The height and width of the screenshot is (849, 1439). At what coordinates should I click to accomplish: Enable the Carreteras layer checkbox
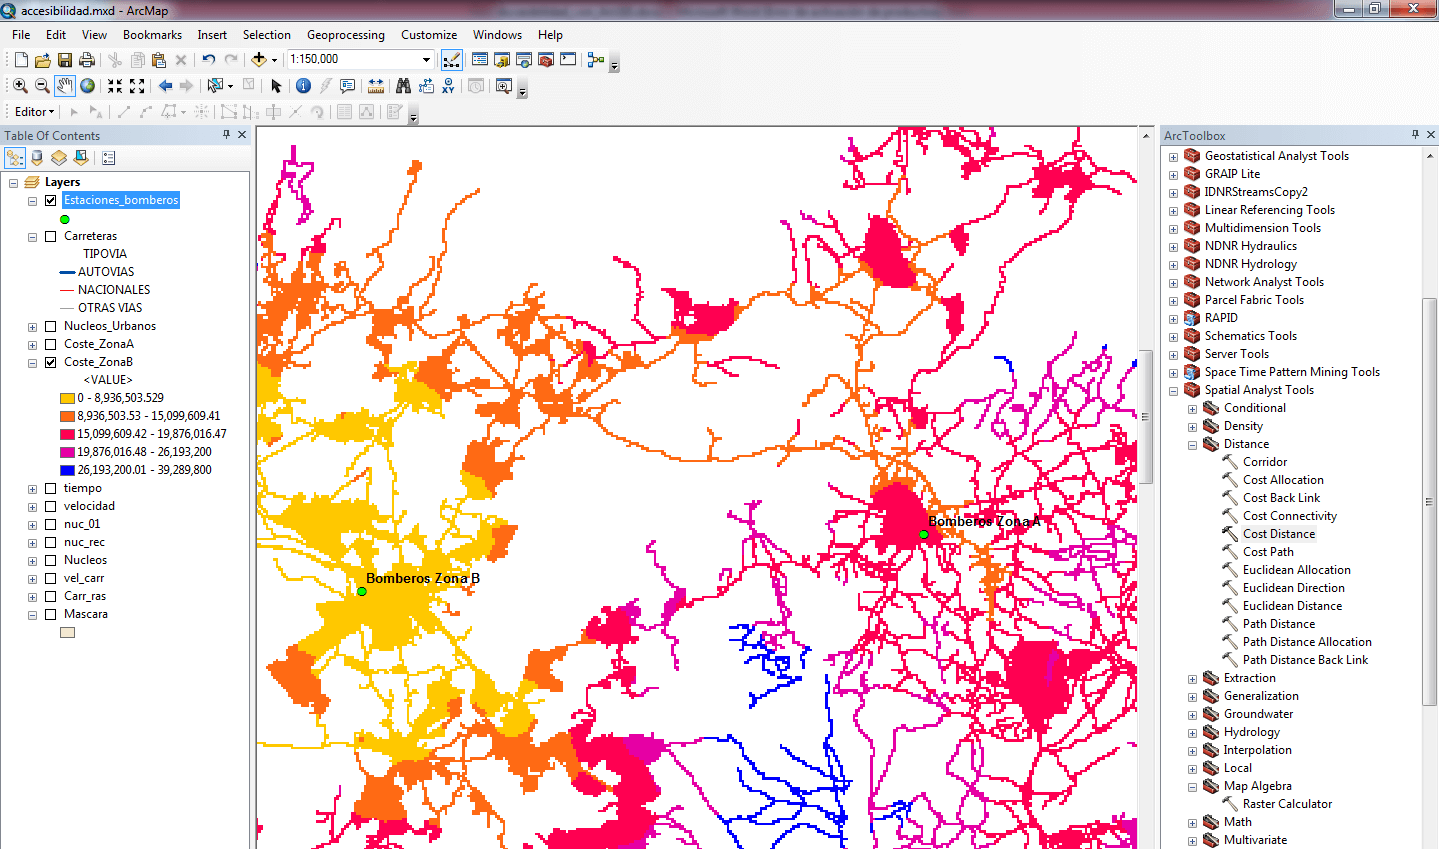51,237
